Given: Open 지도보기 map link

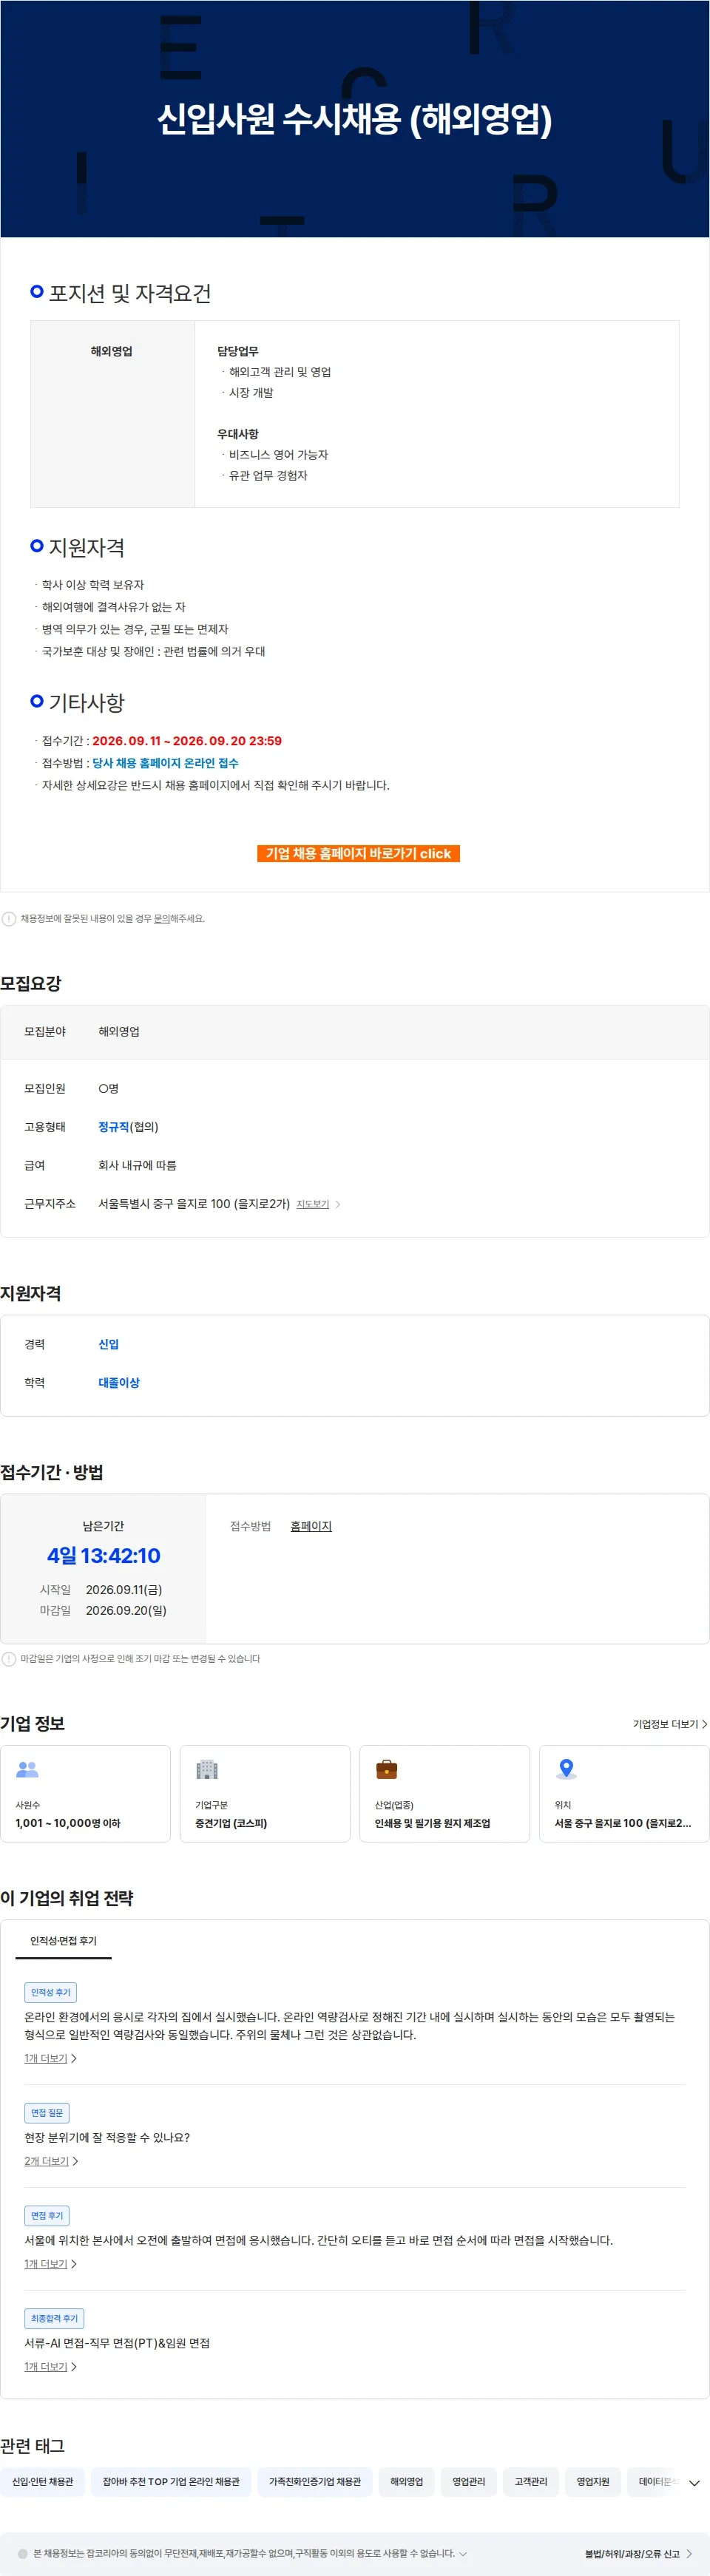Looking at the screenshot, I should coord(313,1204).
